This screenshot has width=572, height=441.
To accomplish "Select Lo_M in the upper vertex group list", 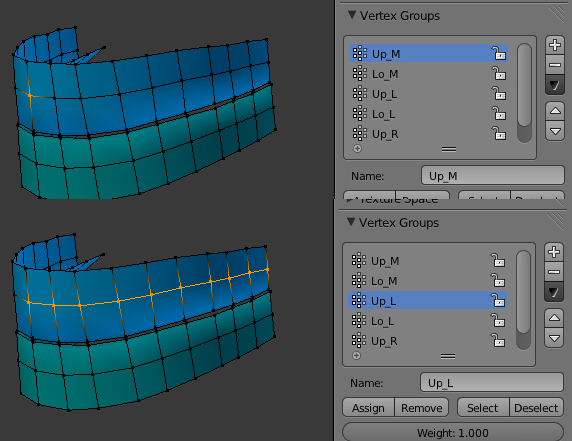I will point(428,74).
